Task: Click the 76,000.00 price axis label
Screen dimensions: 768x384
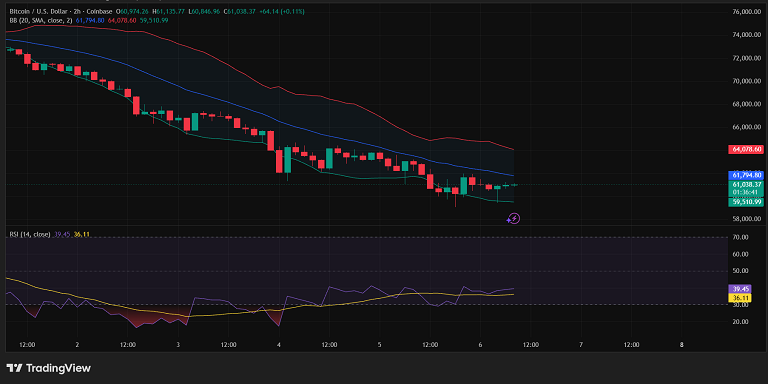Action: point(746,11)
